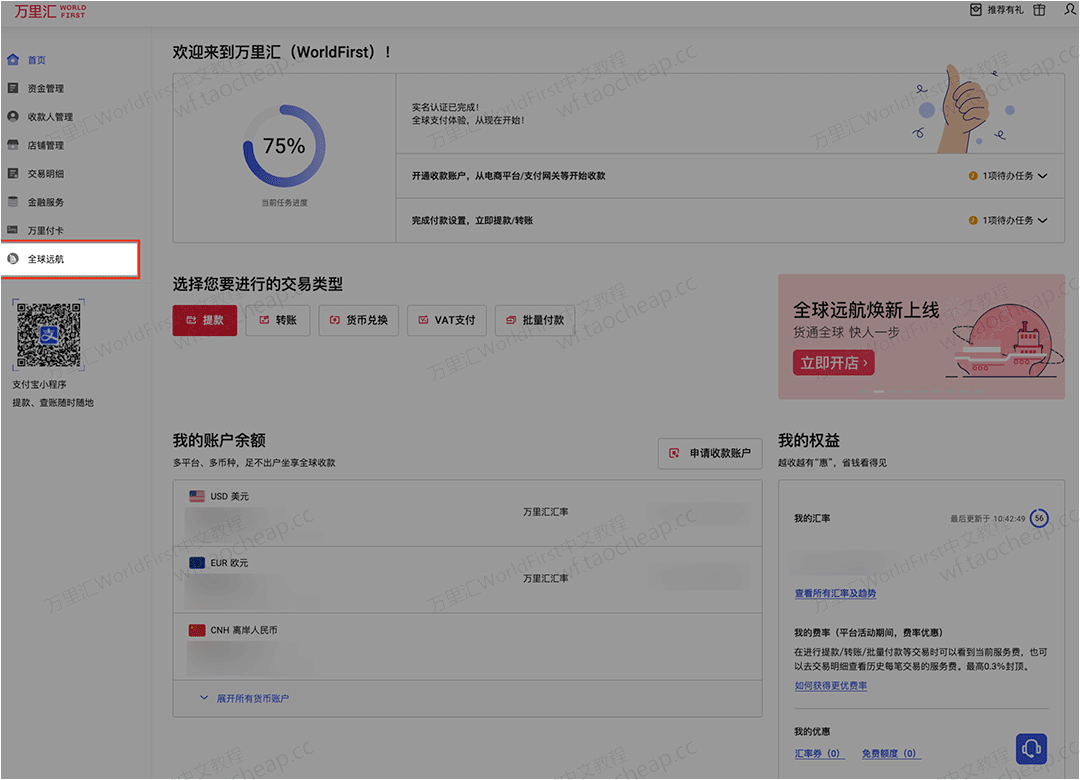
Task: Expand pending task for 开通收款账户 row
Action: tap(1008, 176)
